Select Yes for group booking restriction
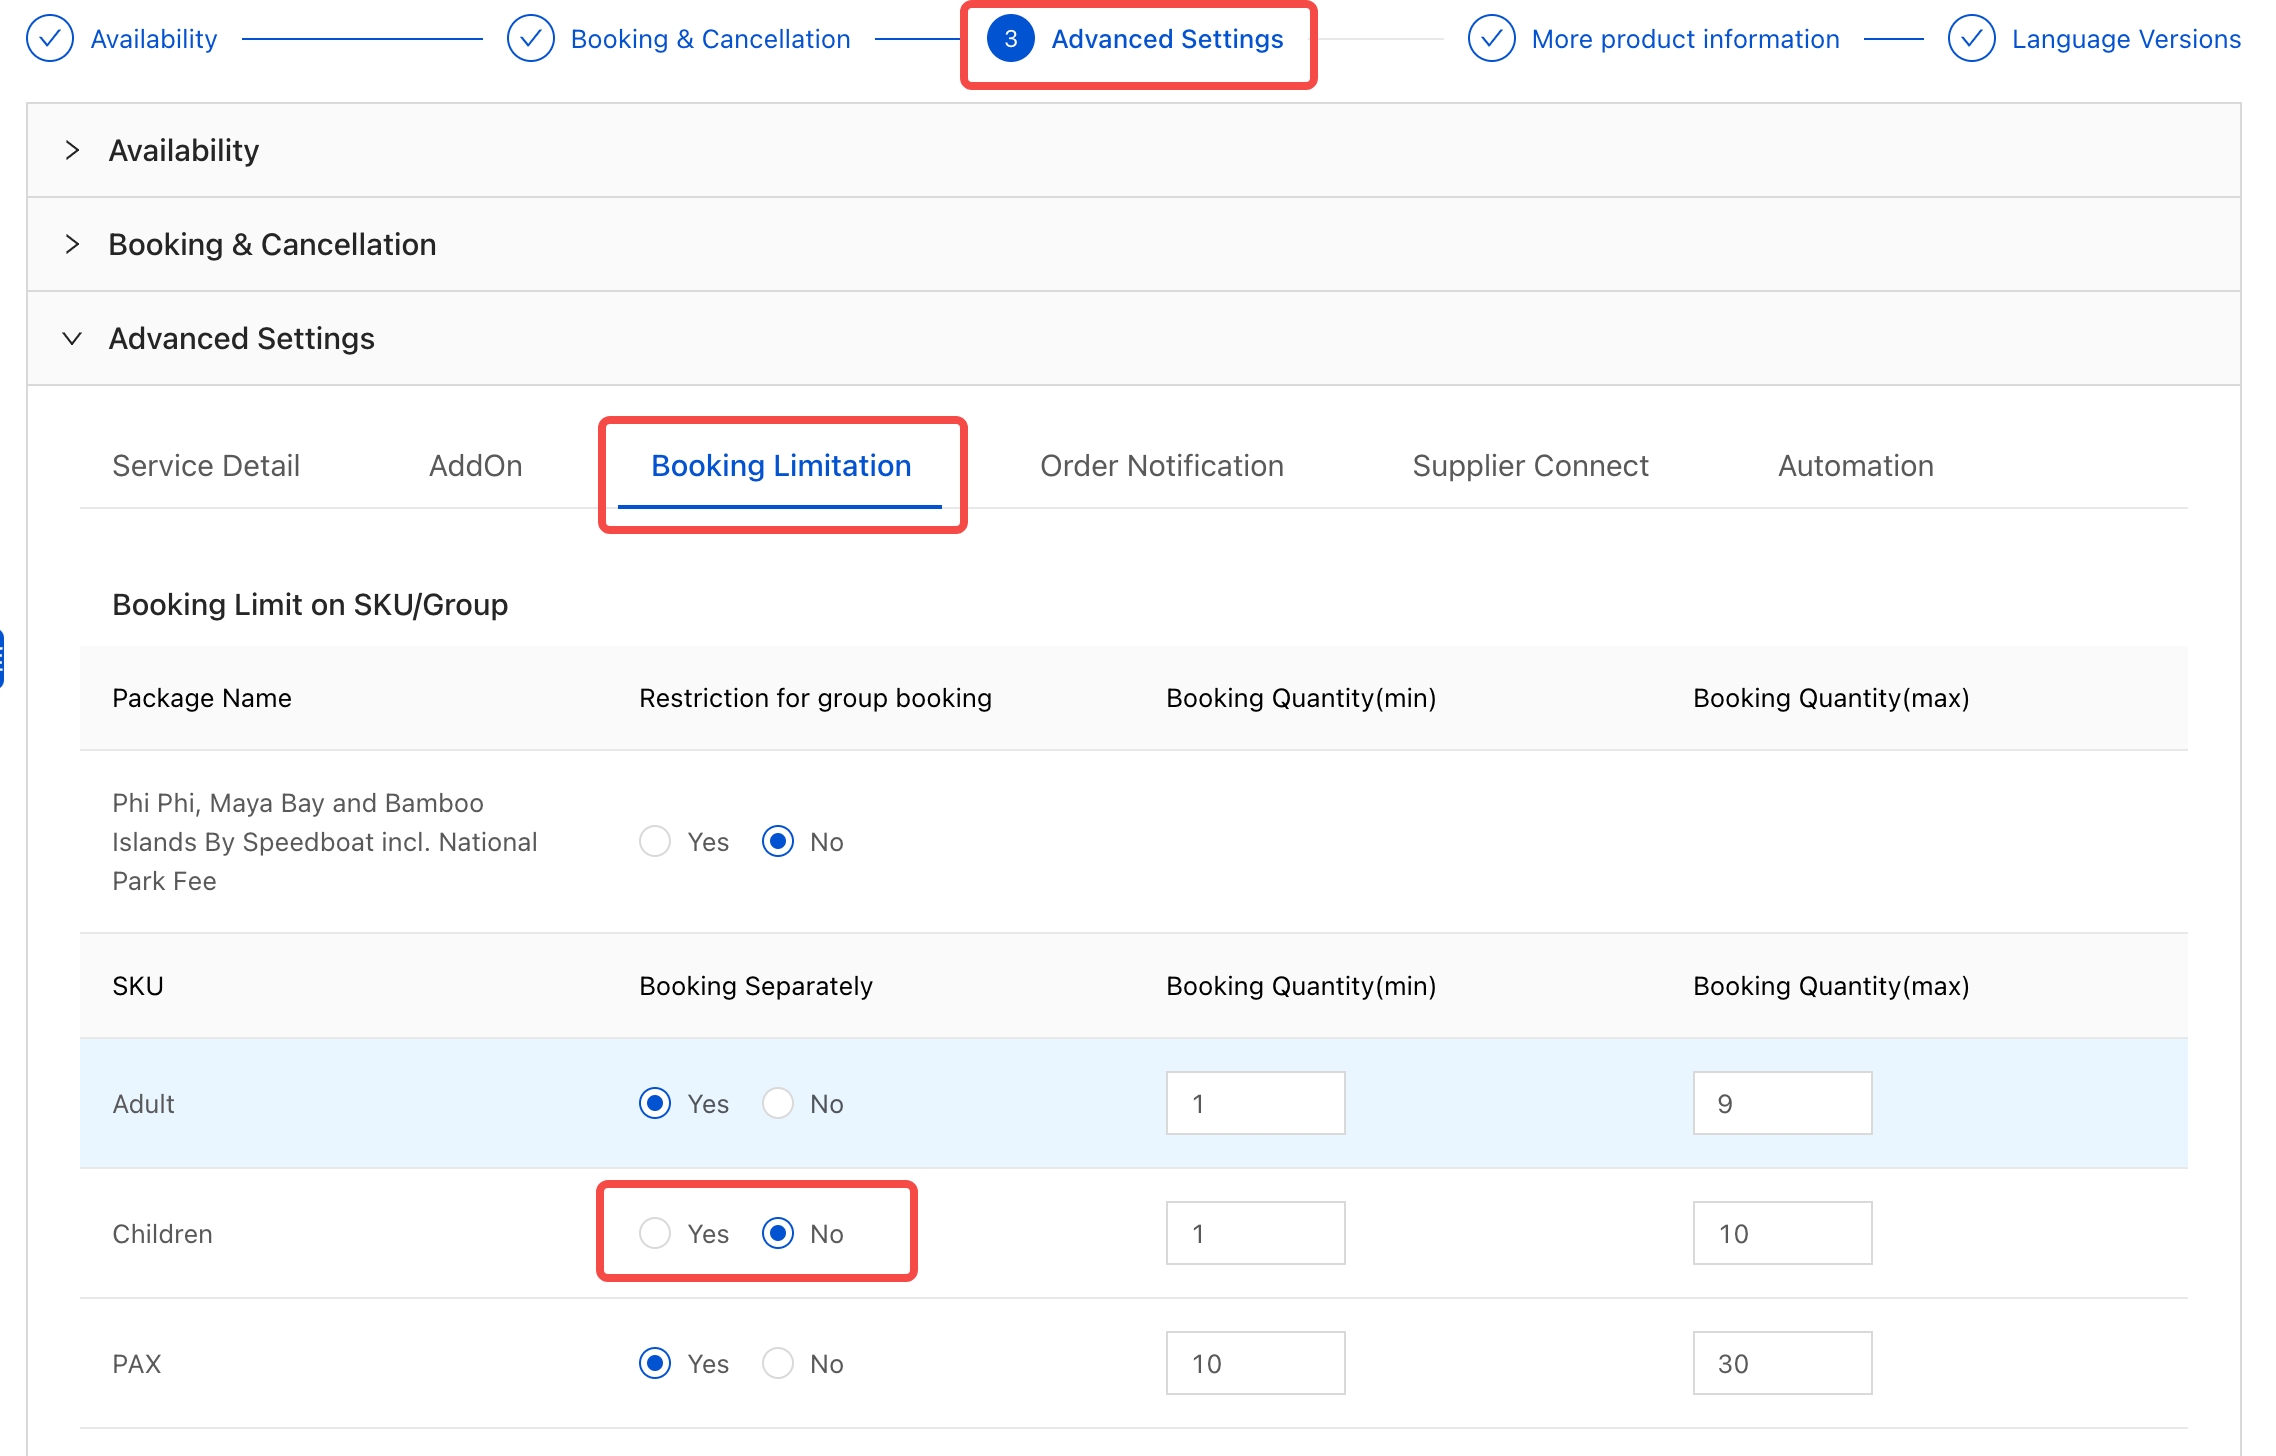The width and height of the screenshot is (2276, 1456). 655,841
